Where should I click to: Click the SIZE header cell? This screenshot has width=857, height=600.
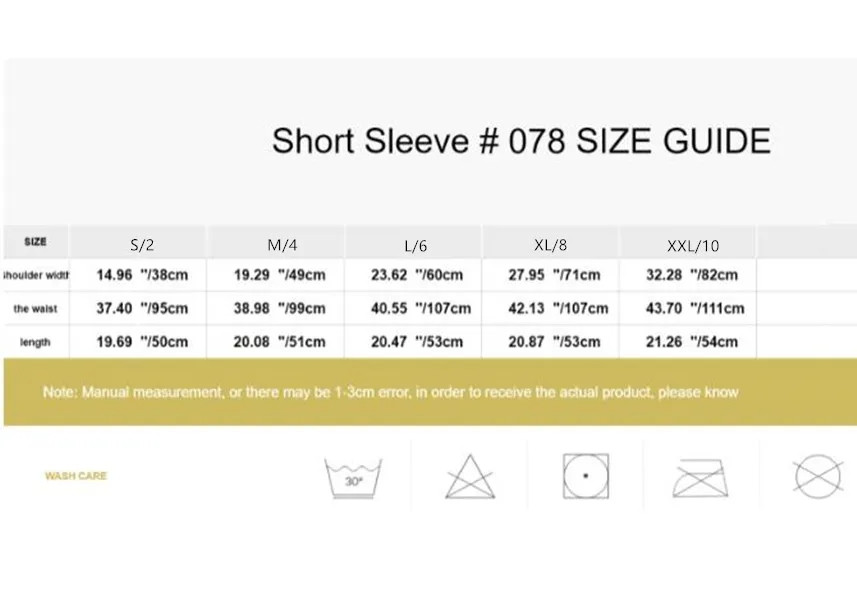point(35,242)
